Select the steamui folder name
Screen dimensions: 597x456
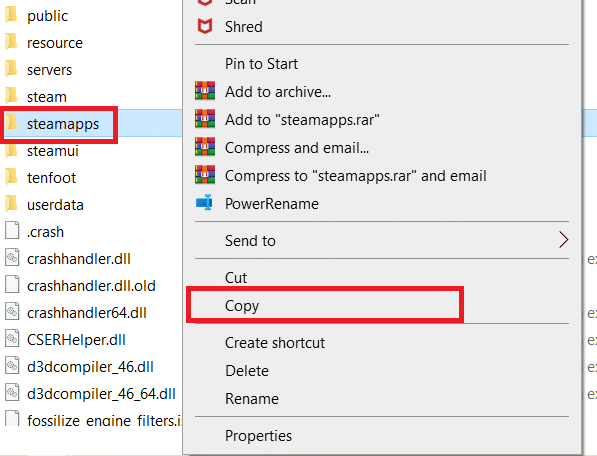click(x=53, y=151)
